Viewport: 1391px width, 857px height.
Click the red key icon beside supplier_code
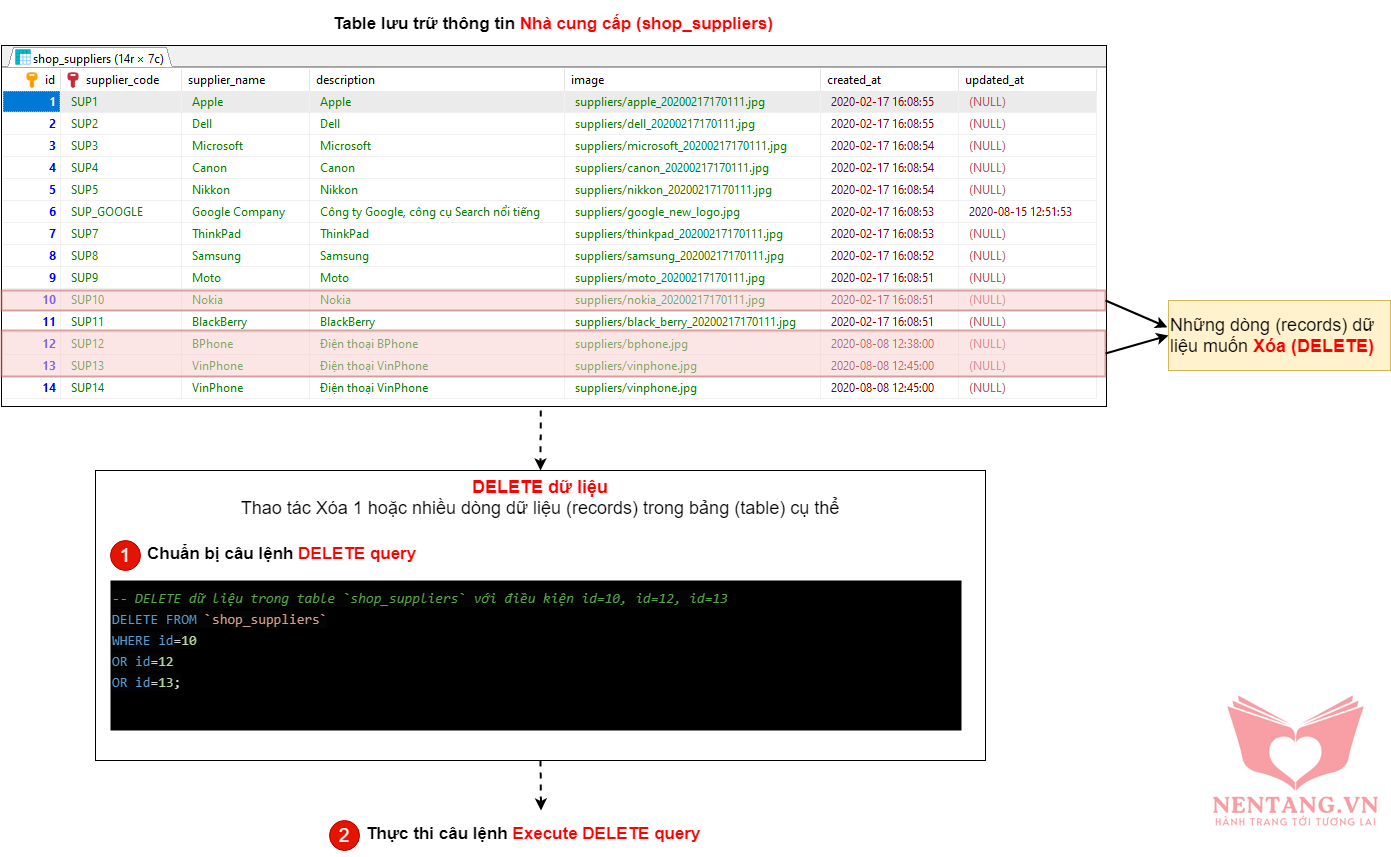coord(73,80)
